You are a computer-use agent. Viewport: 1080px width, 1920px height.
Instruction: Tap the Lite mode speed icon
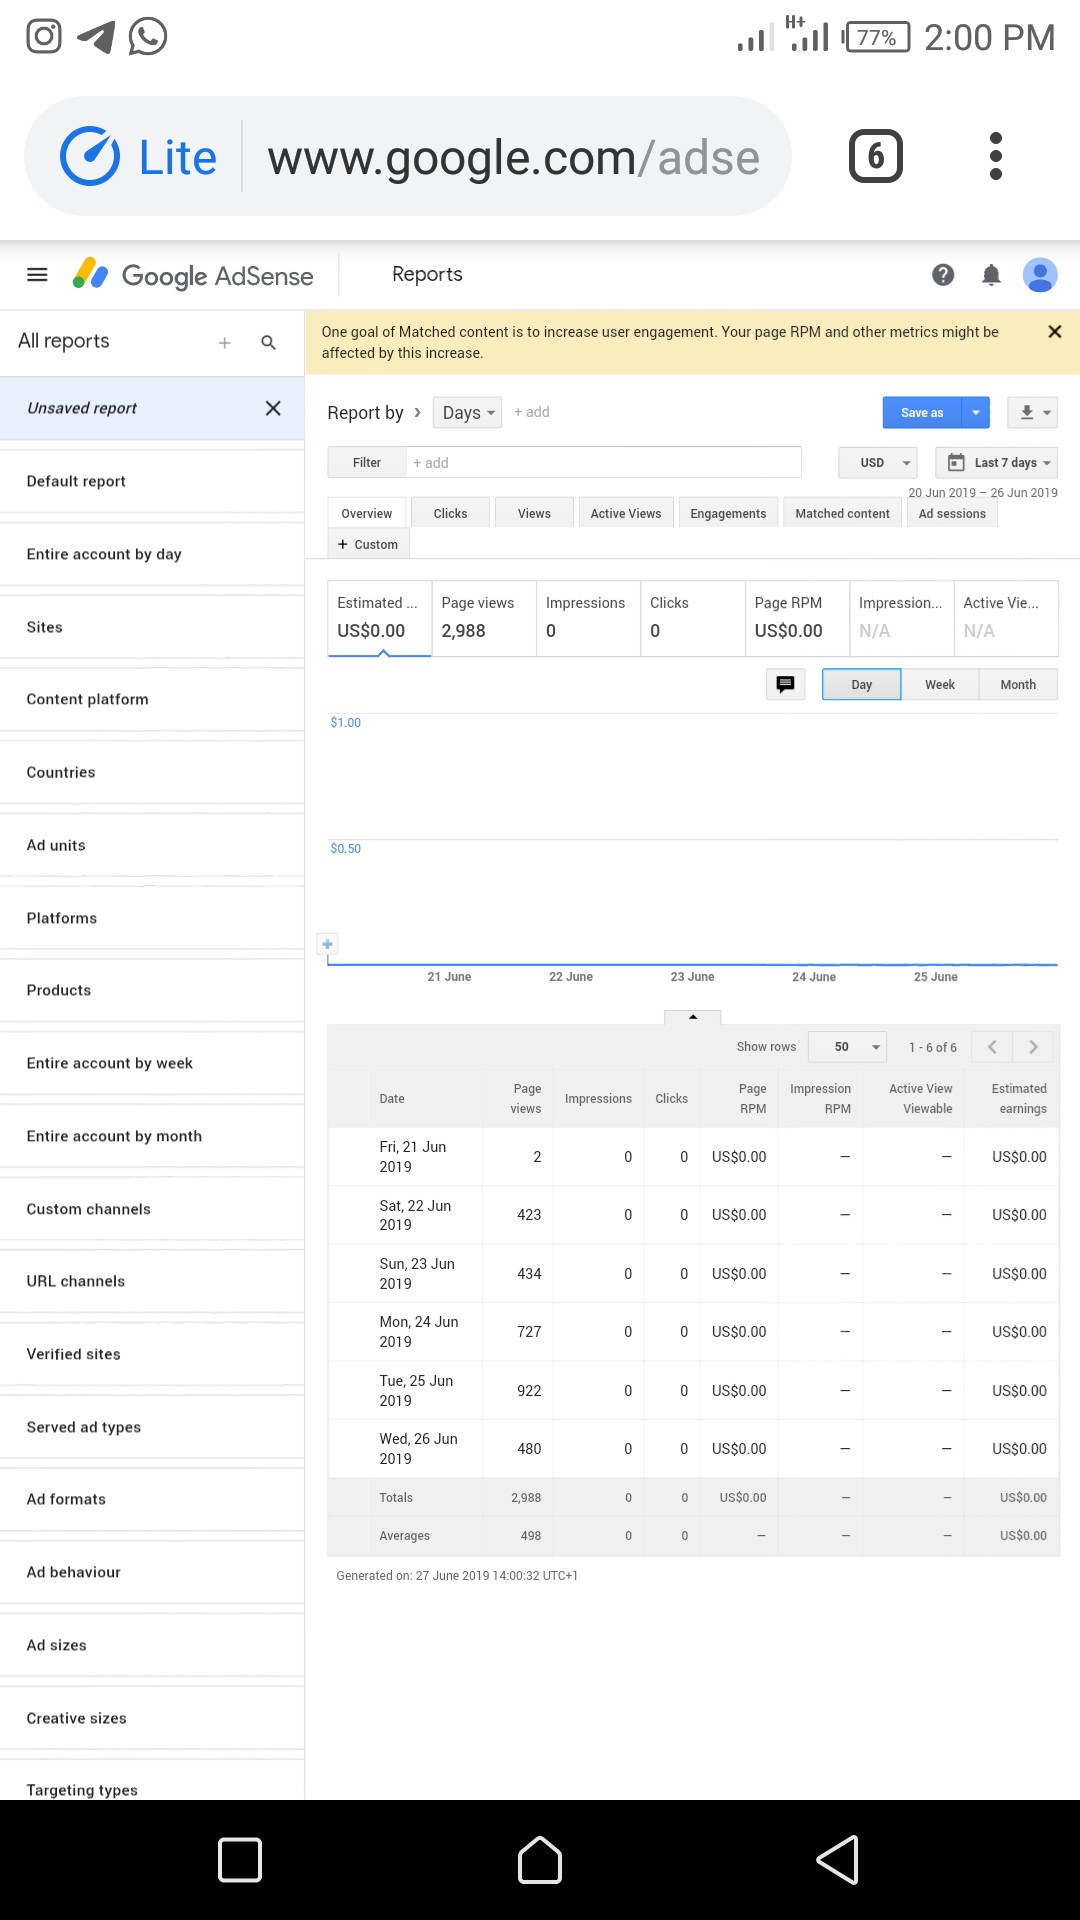click(x=90, y=156)
